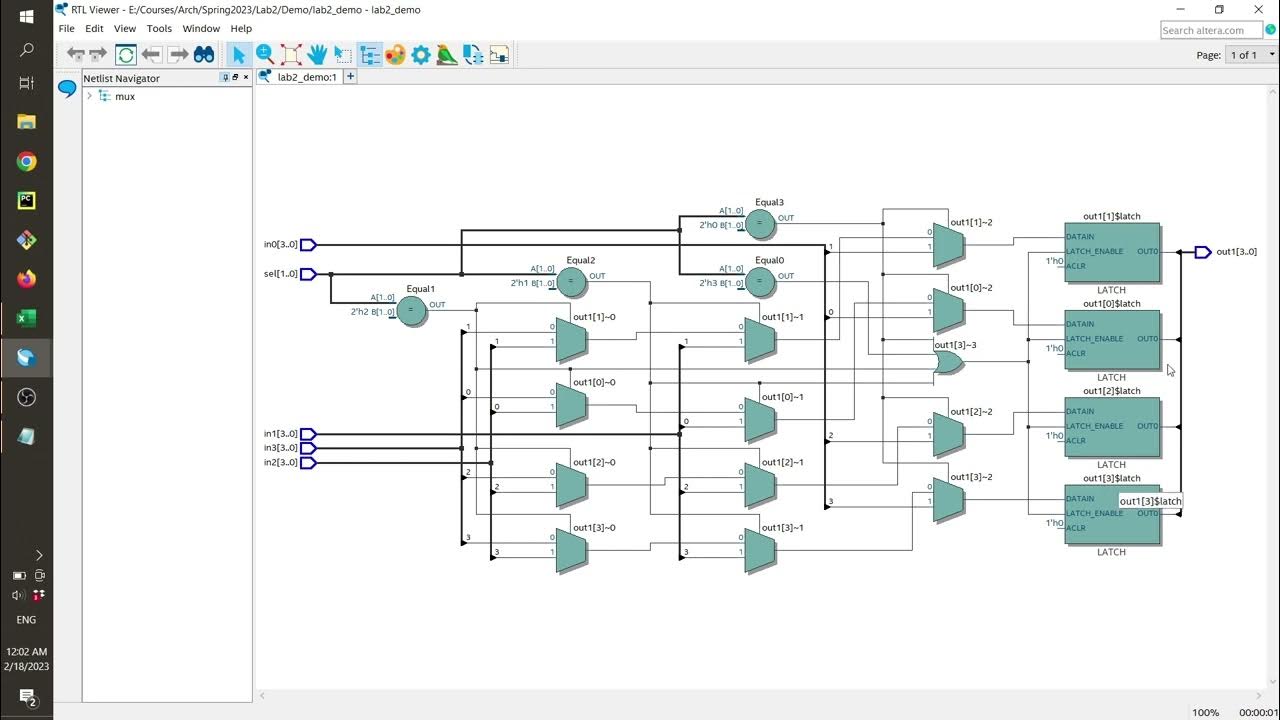Open Chrome from taskbar
1280x720 pixels.
27,161
